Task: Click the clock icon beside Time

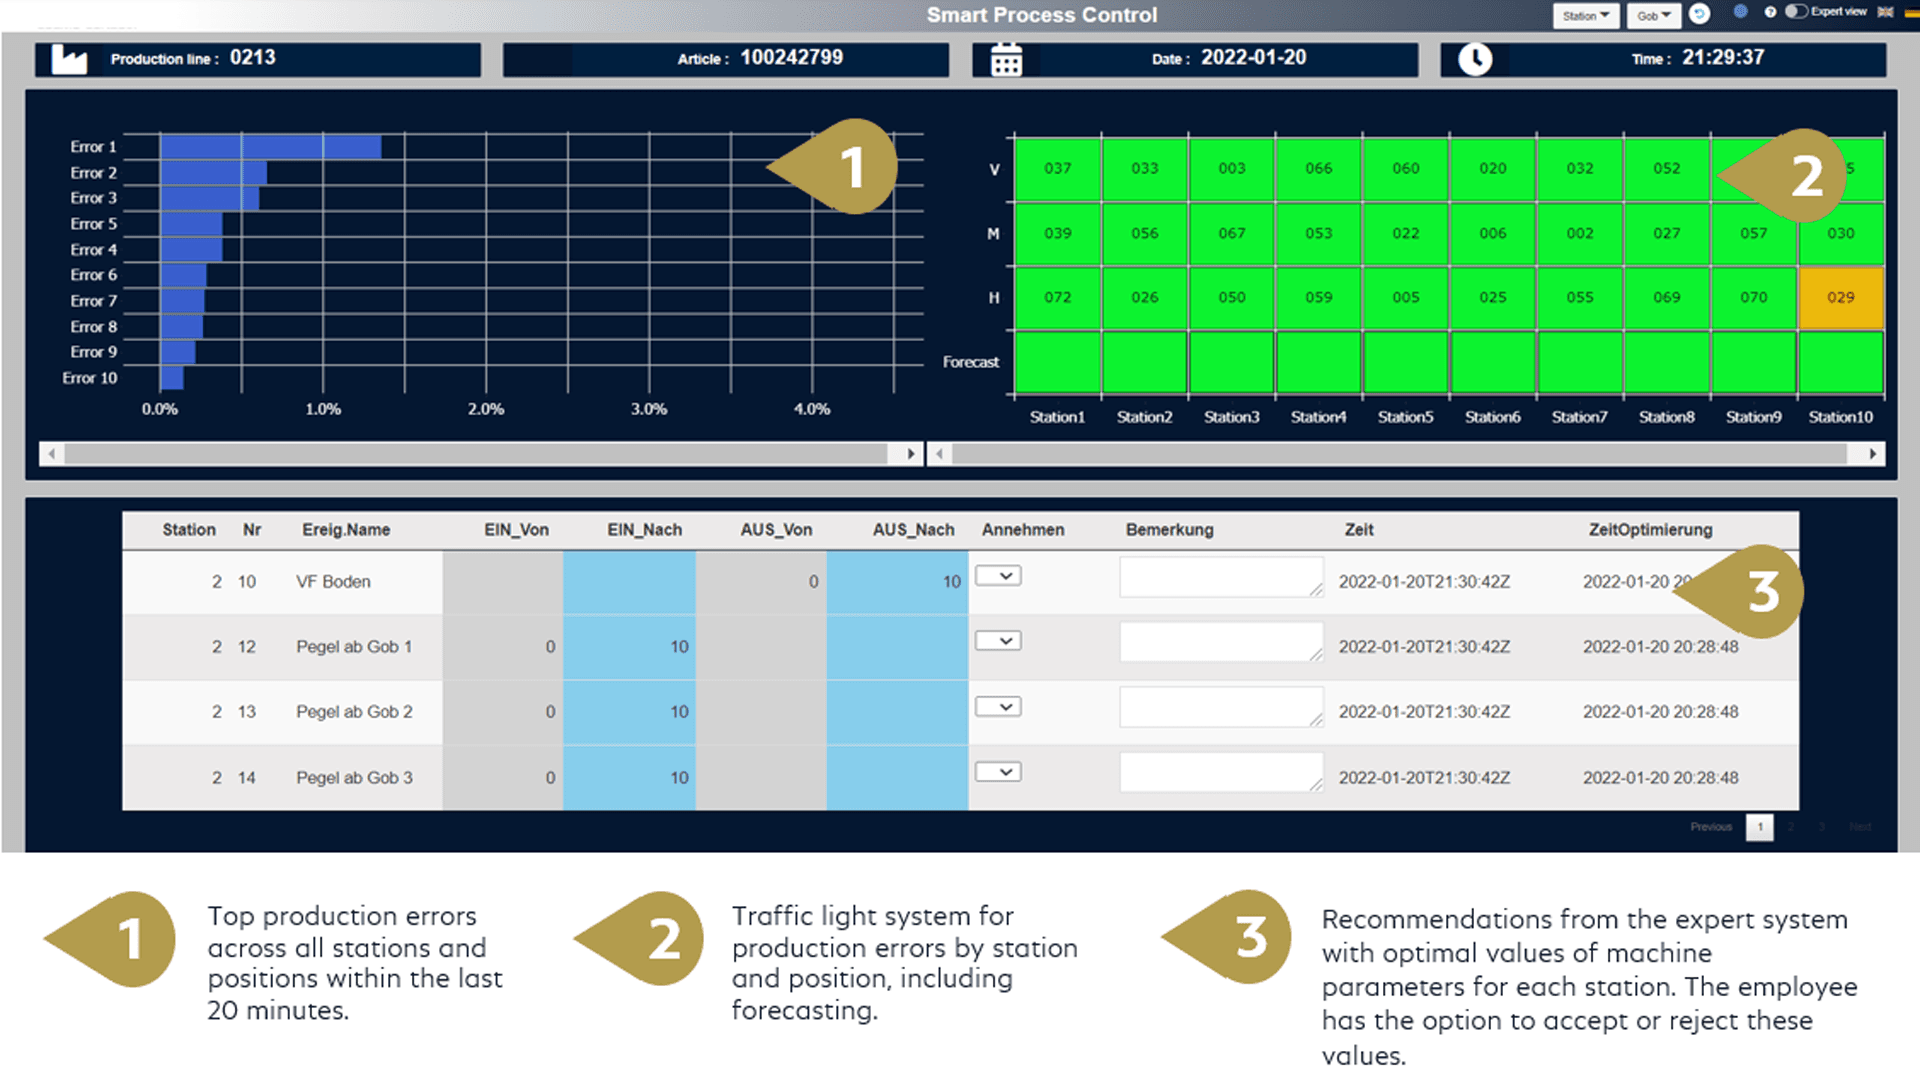Action: [x=1475, y=59]
